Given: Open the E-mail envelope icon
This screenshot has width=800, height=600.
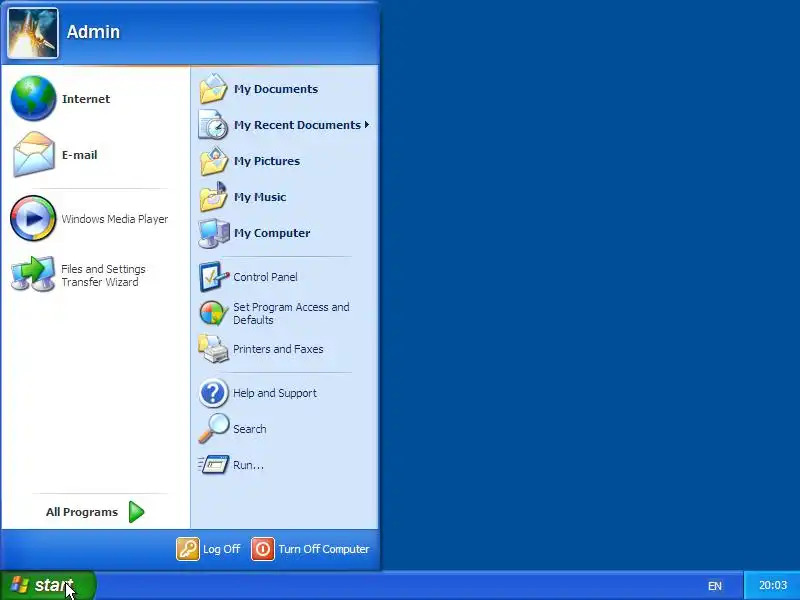Looking at the screenshot, I should coord(34,155).
